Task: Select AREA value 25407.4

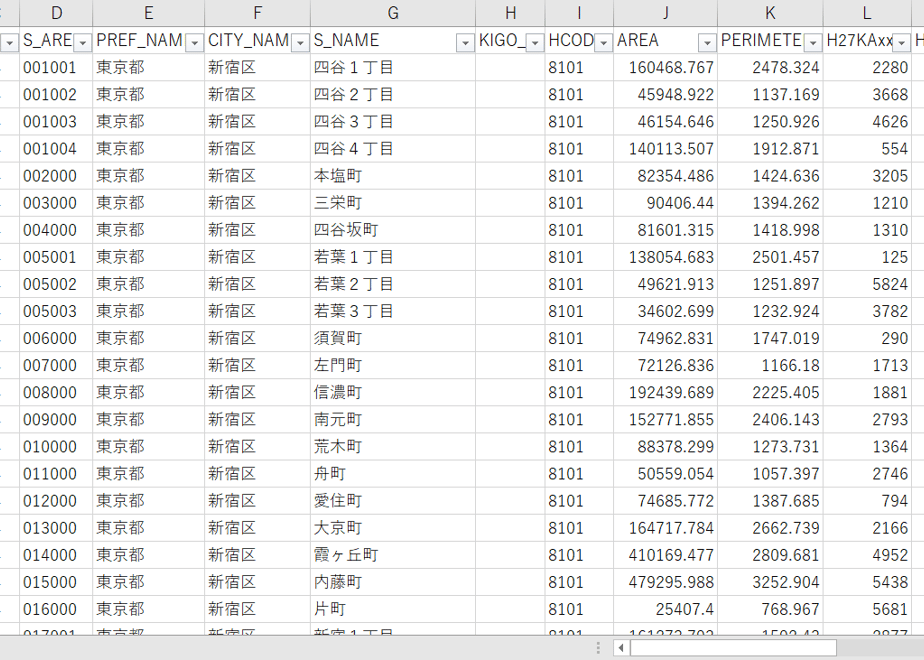Action: (x=665, y=609)
